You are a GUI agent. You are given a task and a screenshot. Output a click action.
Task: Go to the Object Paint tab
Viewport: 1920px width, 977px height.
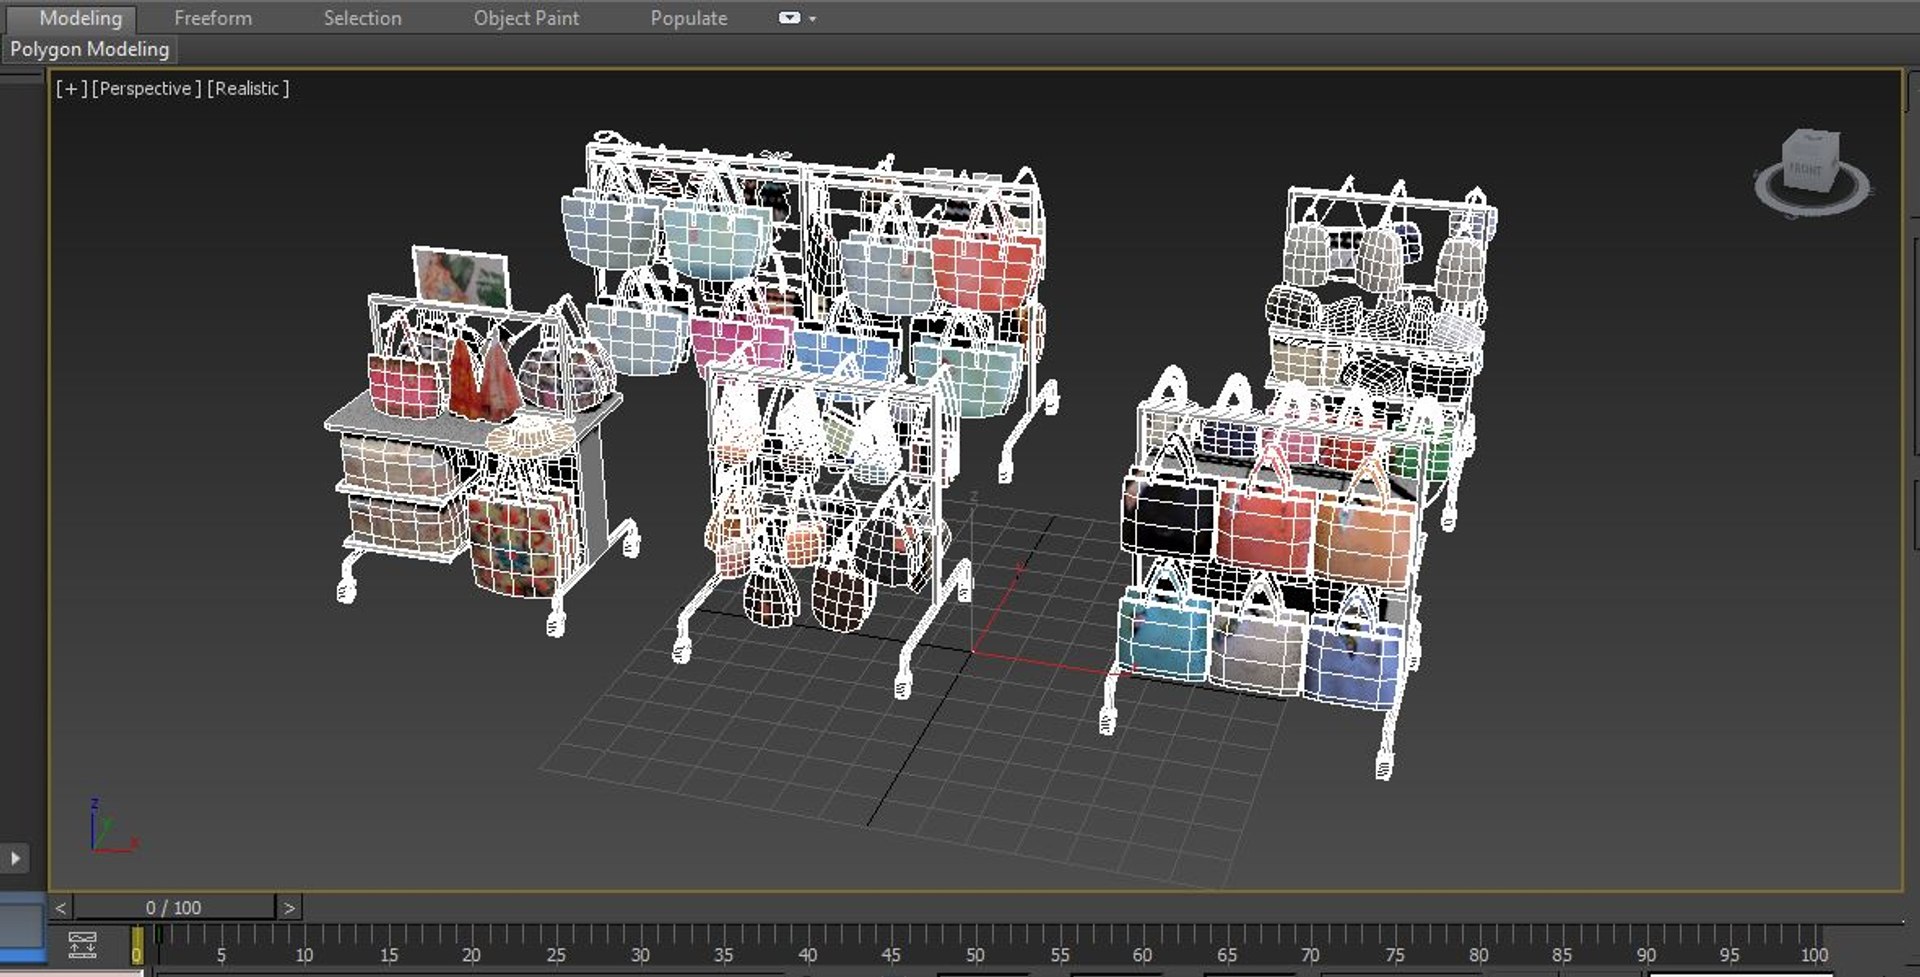[526, 18]
